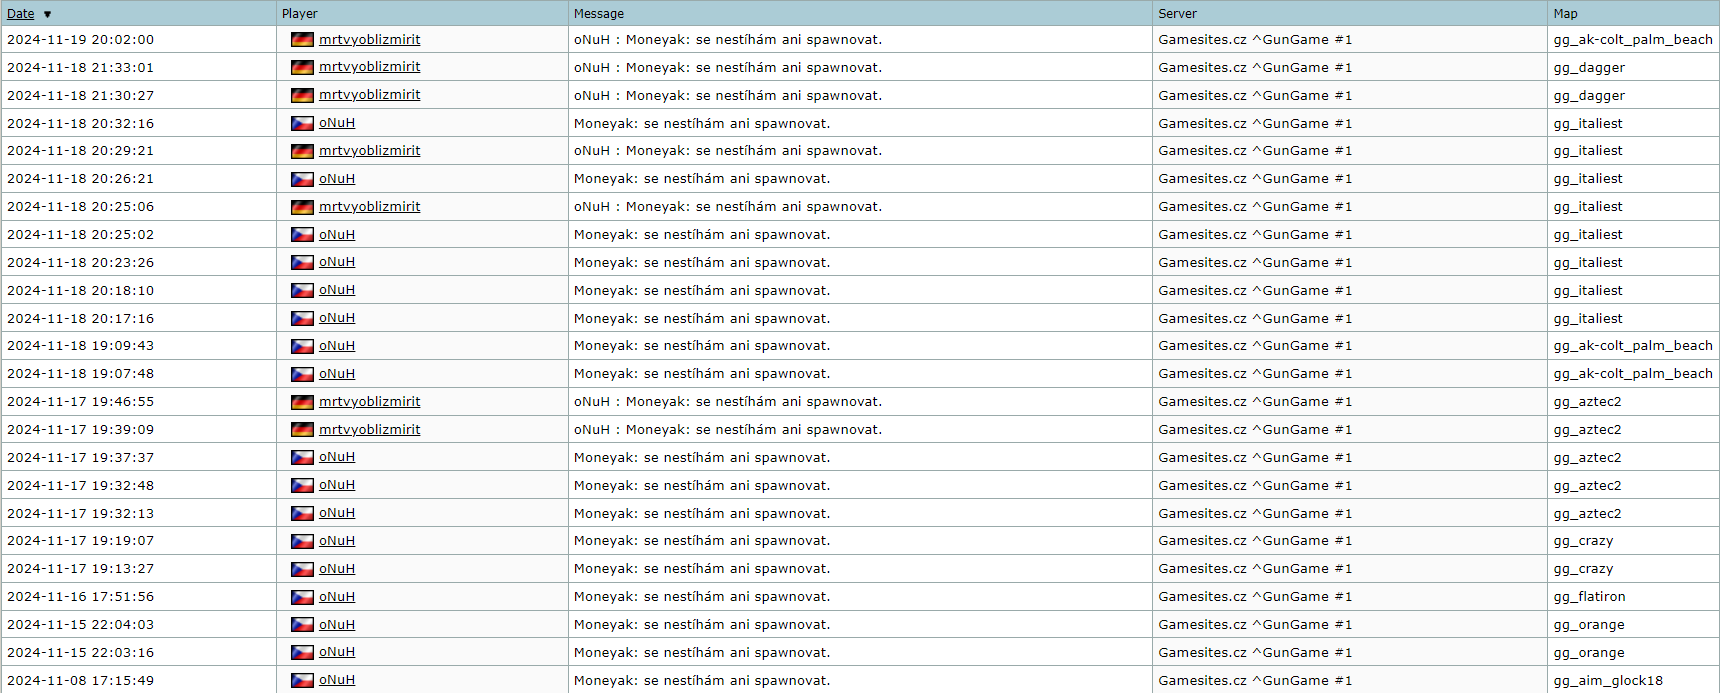This screenshot has height=693, width=1720.
Task: Open oNuH player link at 2024-11-15 22:04:03
Action: point(337,625)
